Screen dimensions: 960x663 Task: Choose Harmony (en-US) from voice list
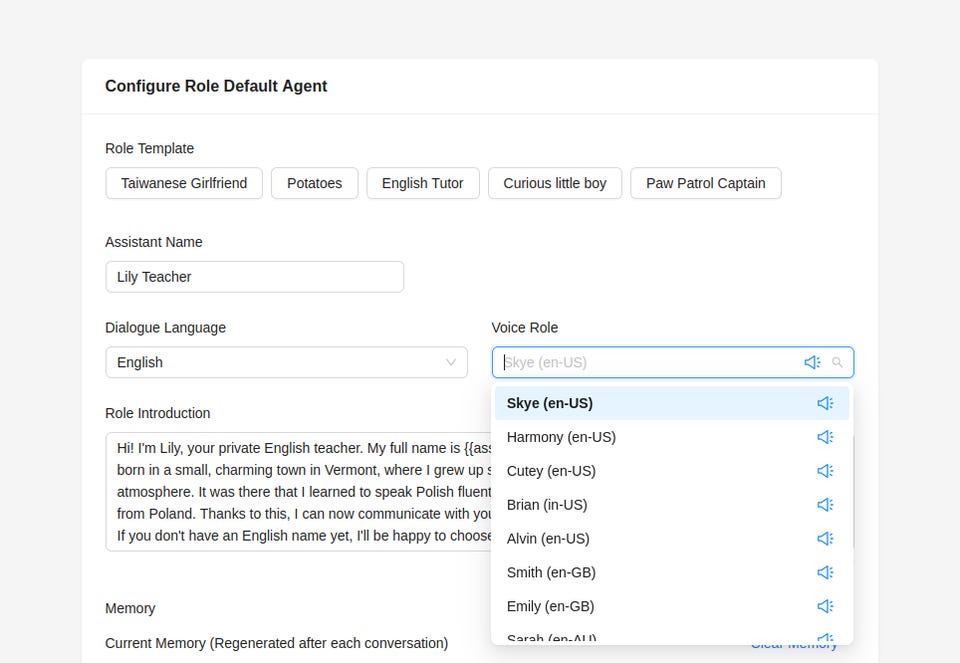click(672, 437)
